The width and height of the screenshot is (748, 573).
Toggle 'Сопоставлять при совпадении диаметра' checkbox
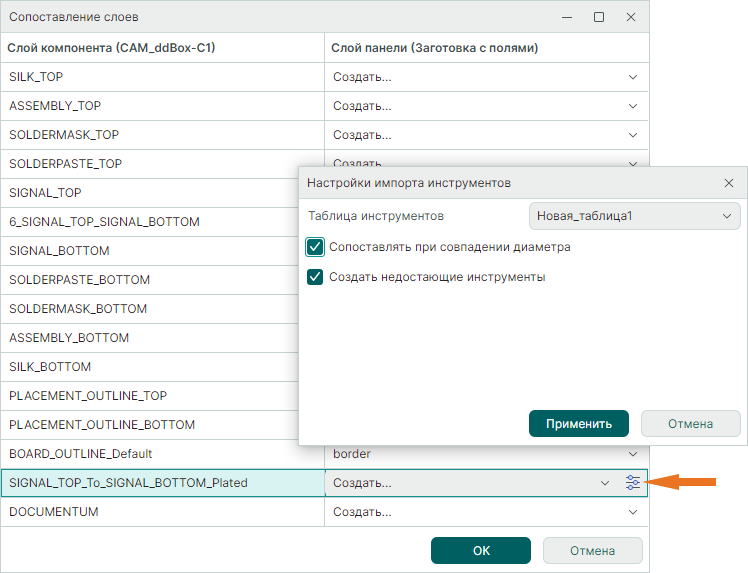[316, 247]
